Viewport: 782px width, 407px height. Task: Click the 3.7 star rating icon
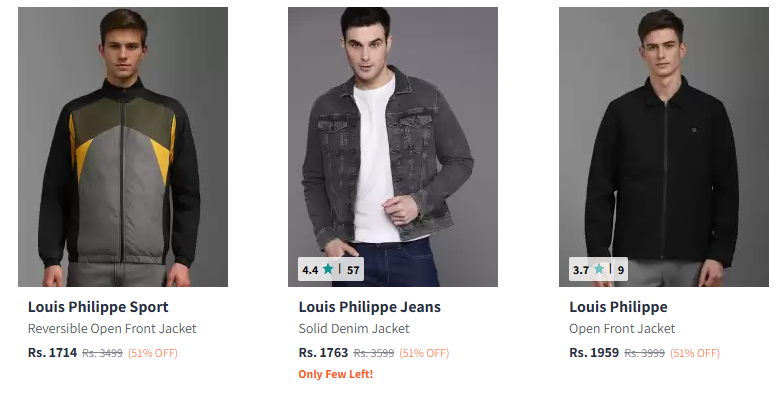pyautogui.click(x=599, y=269)
